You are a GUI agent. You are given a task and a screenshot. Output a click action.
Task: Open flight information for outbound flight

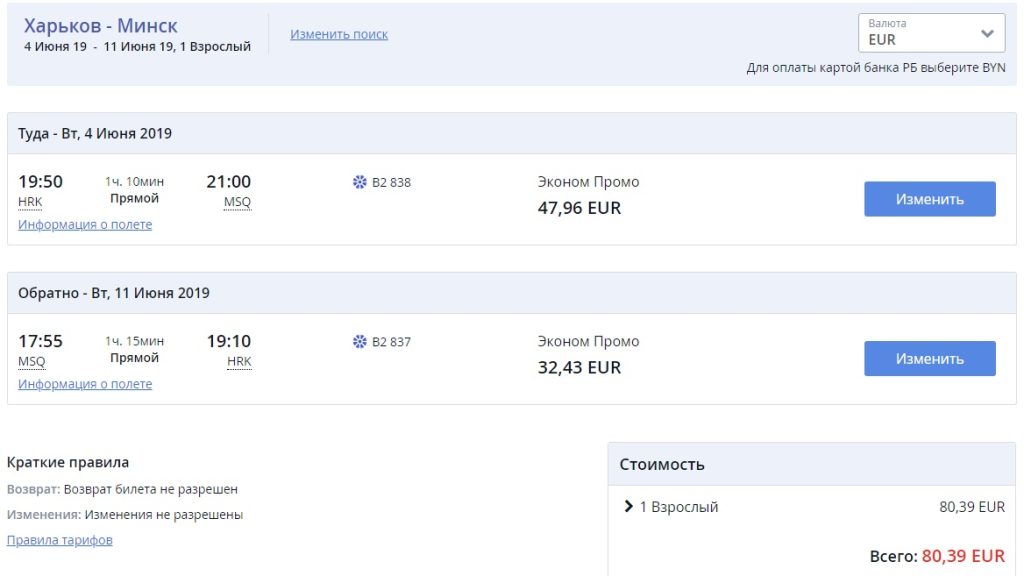click(85, 225)
